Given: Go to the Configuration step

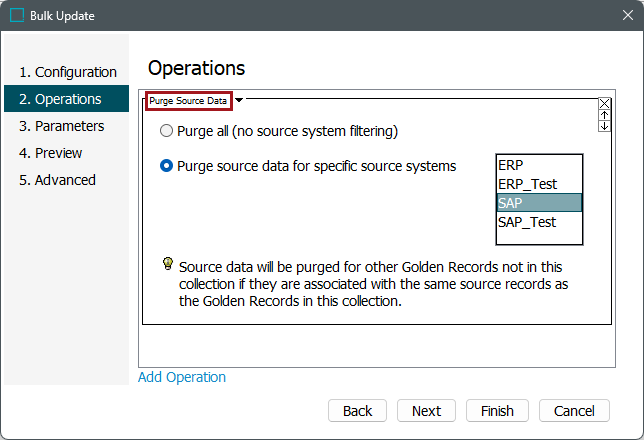Looking at the screenshot, I should pyautogui.click(x=68, y=72).
